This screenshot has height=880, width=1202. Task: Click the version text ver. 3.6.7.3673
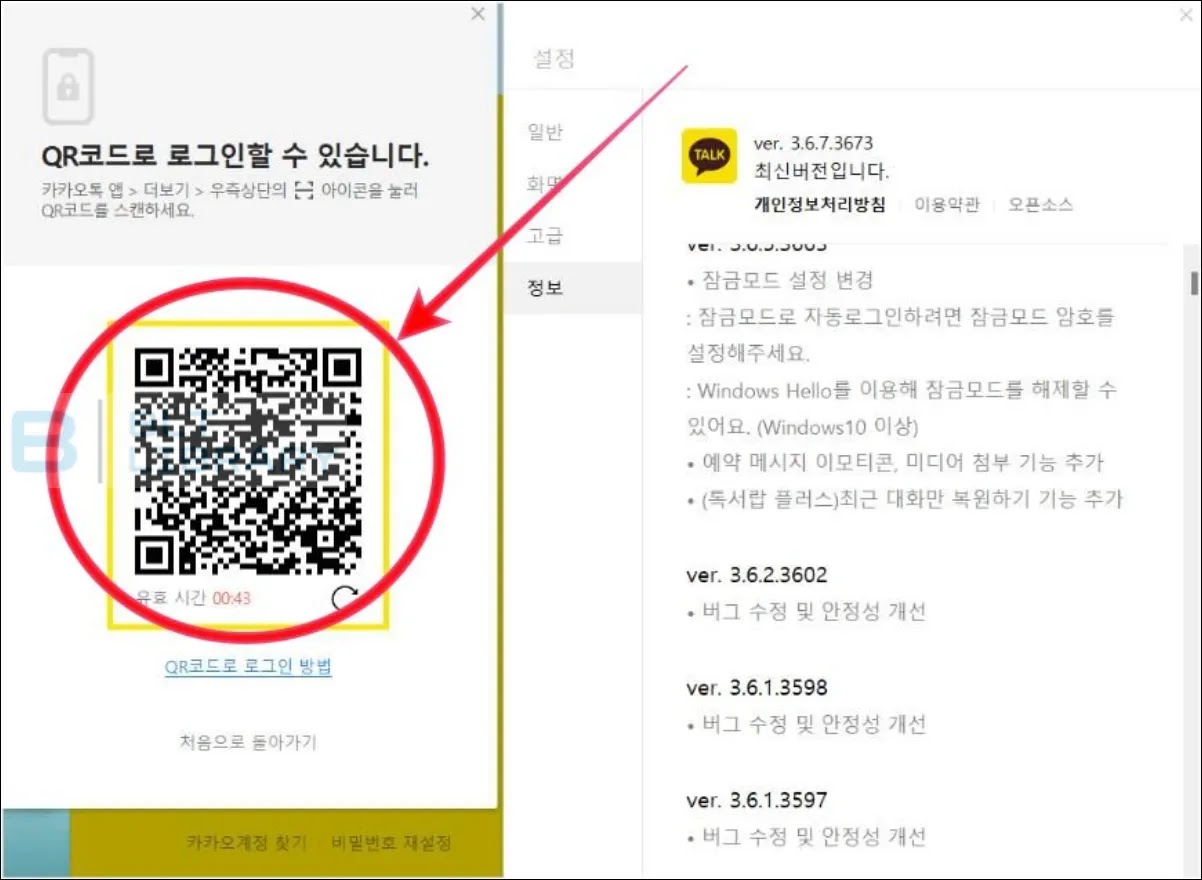coord(813,145)
